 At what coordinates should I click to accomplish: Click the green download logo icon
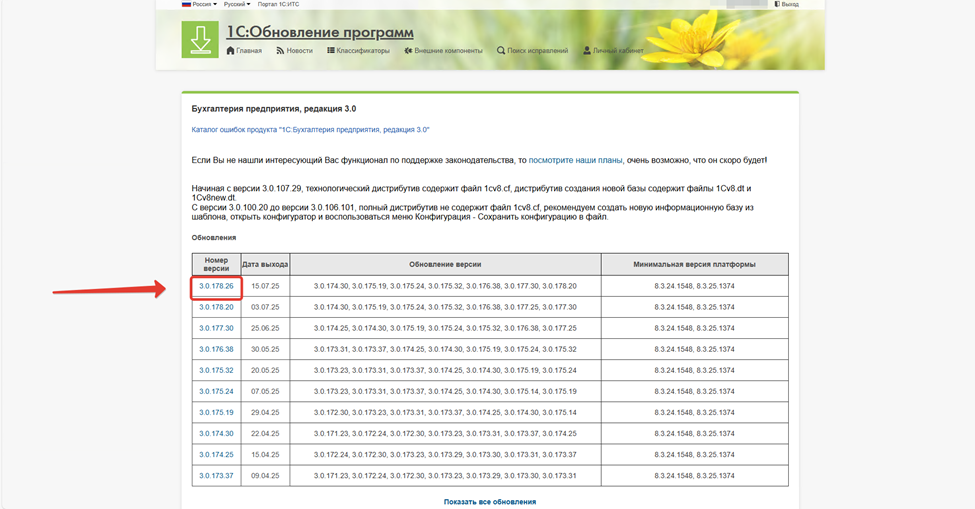coord(200,39)
